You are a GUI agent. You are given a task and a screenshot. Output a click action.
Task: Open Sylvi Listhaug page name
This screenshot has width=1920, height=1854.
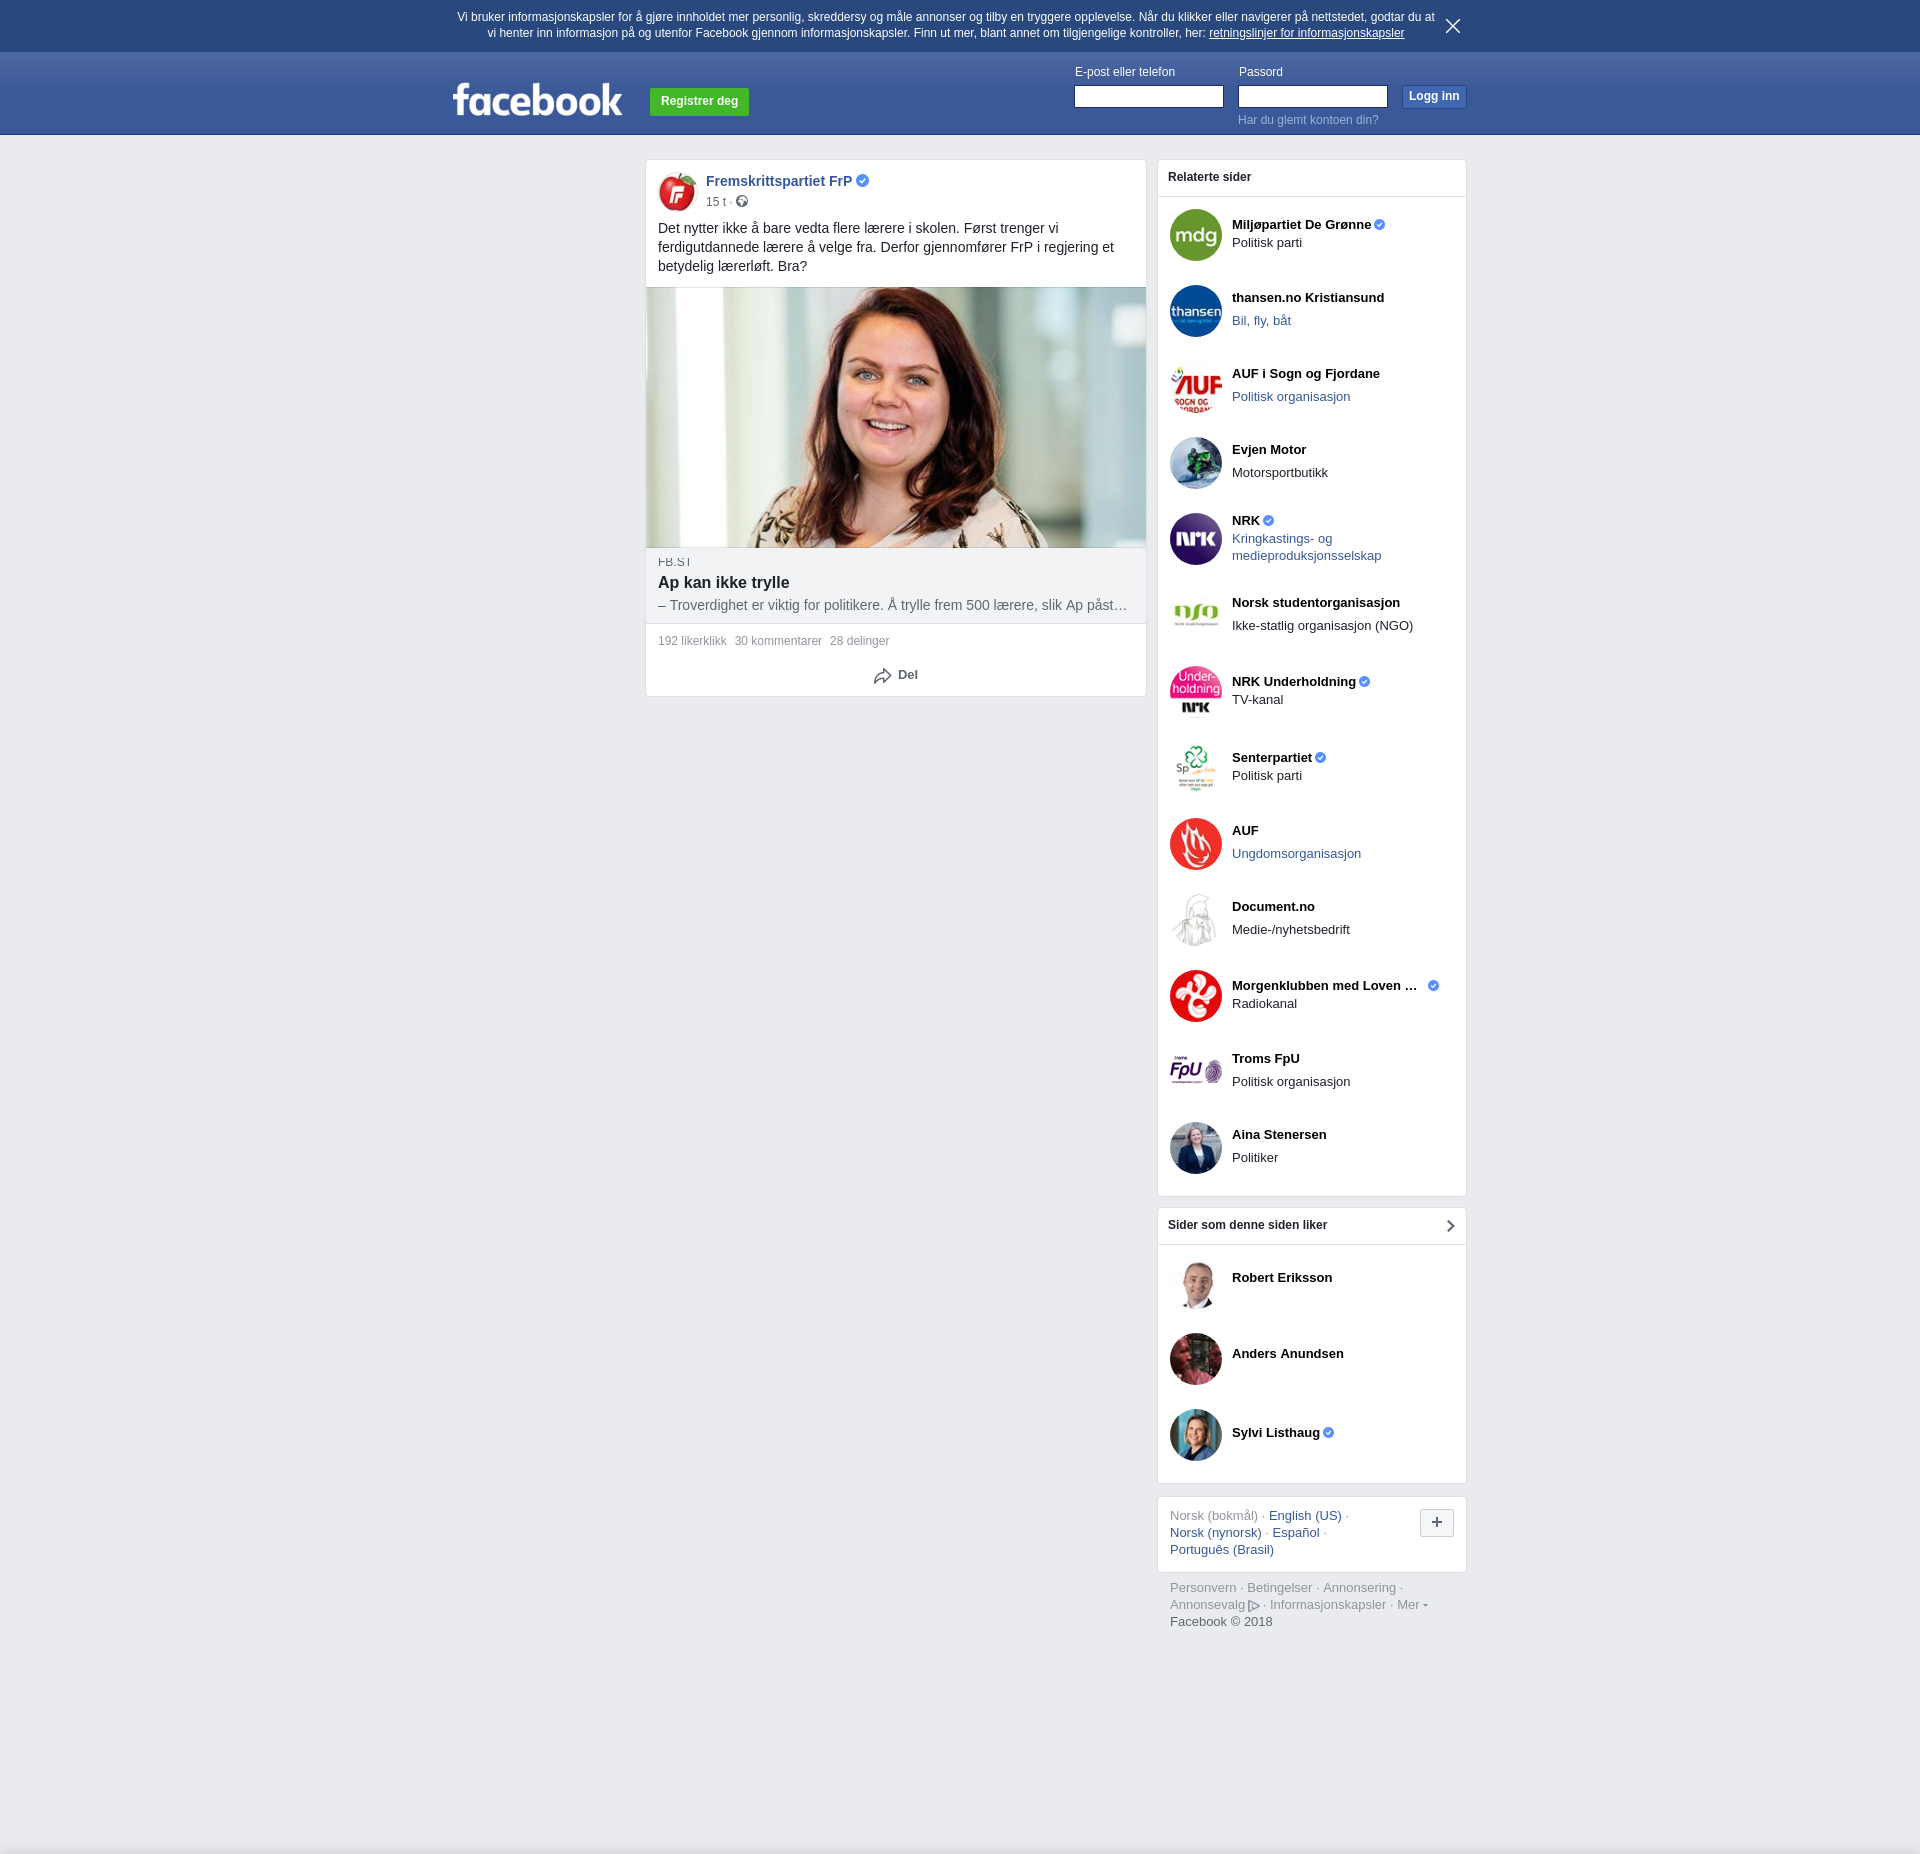coord(1275,1433)
